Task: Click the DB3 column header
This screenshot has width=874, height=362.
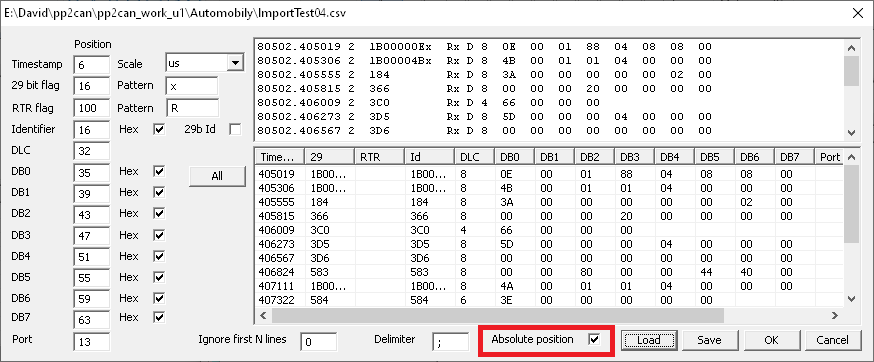Action: [635, 157]
